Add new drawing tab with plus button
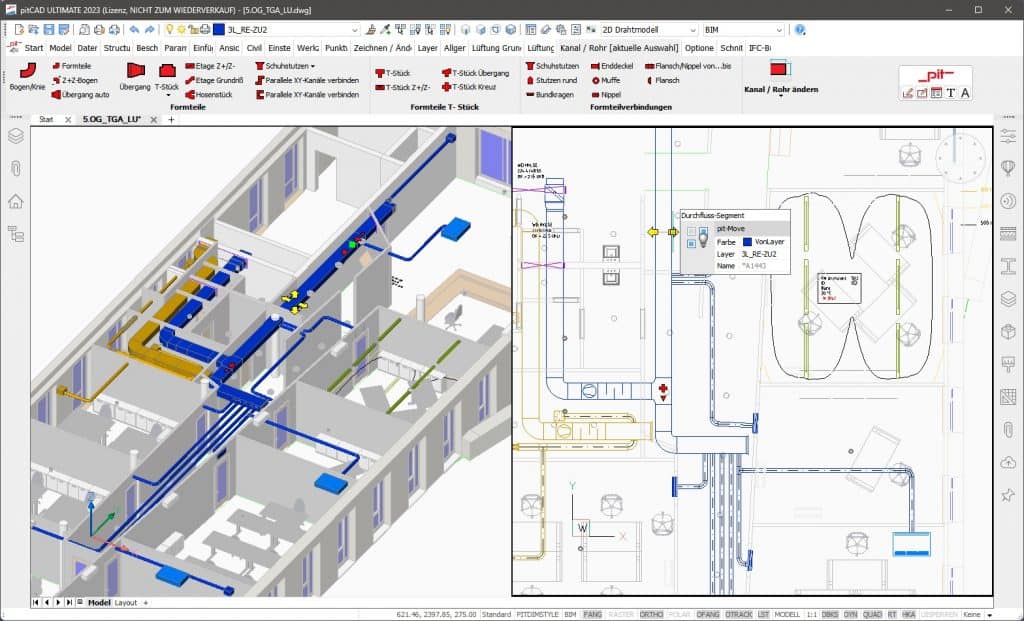The width and height of the screenshot is (1024, 621). coord(171,119)
